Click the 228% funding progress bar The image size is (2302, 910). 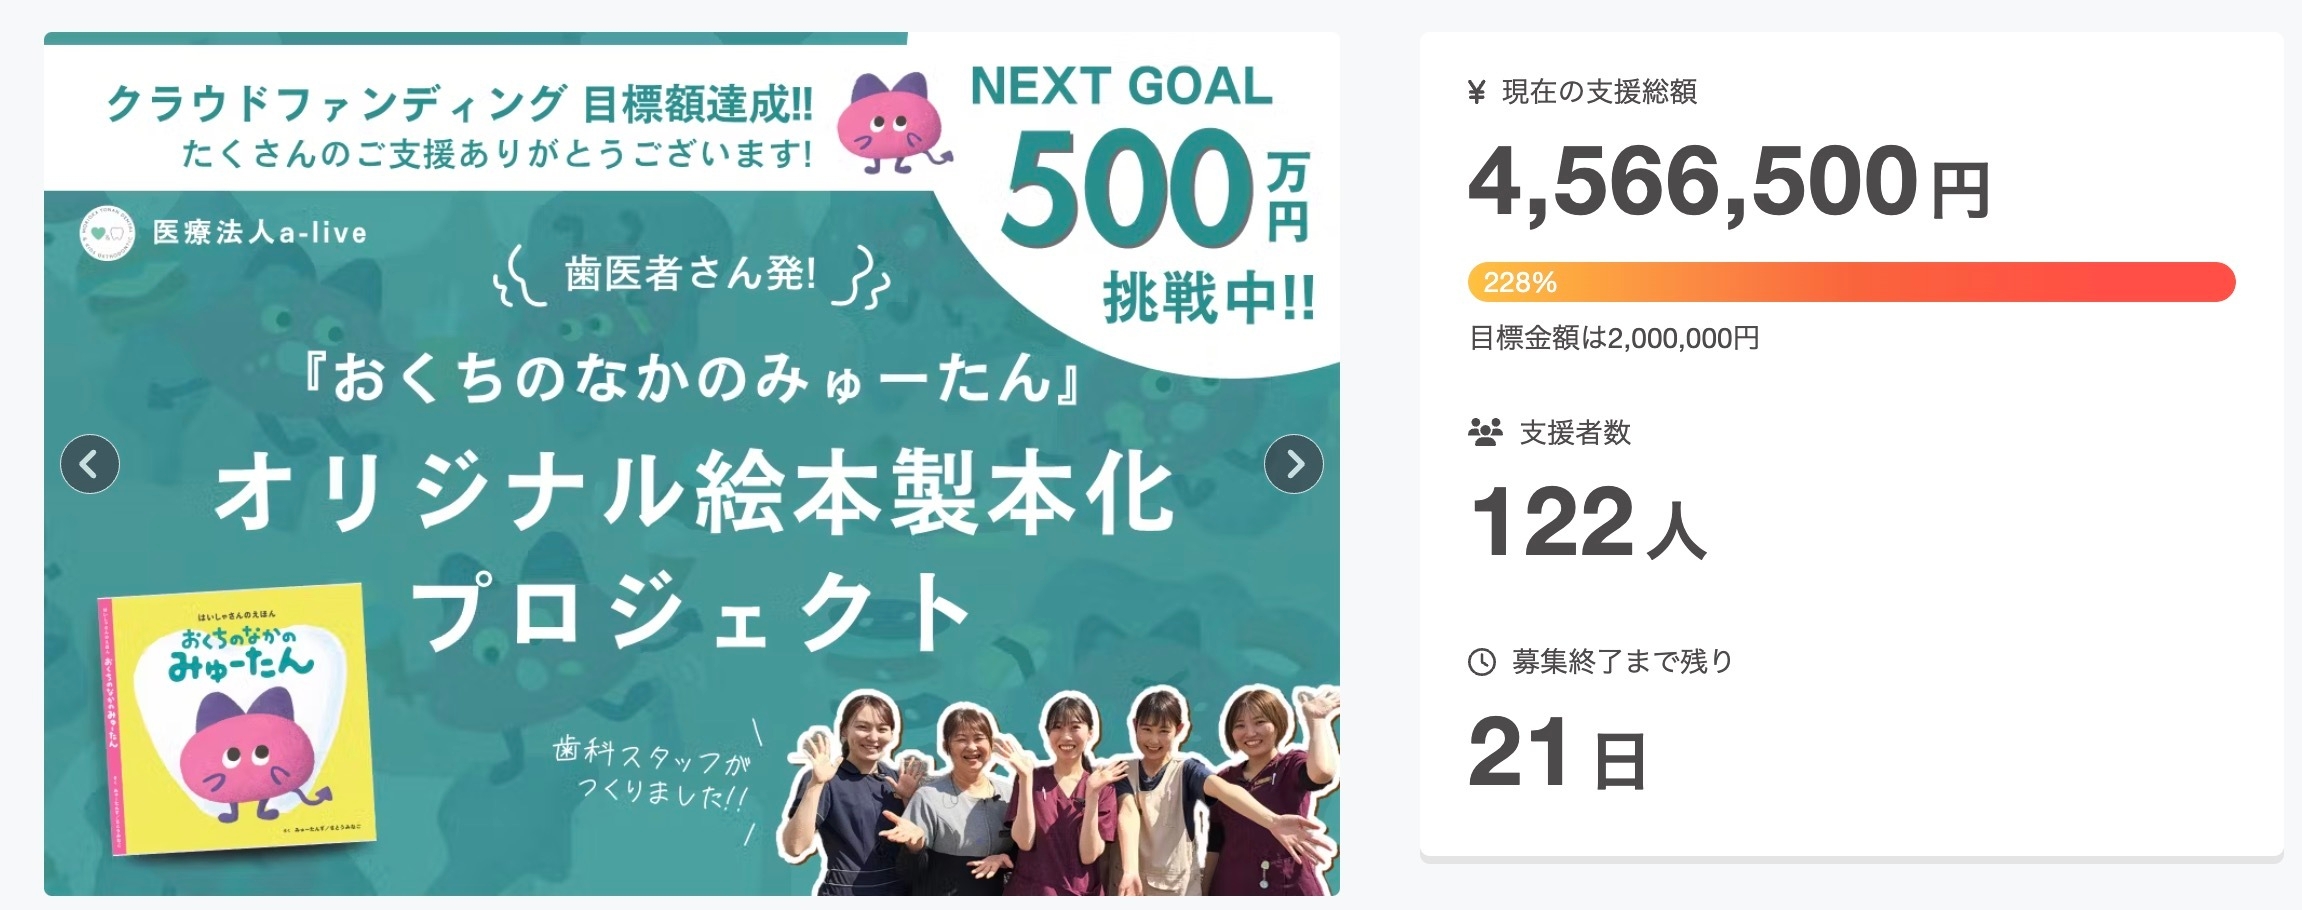click(1850, 283)
